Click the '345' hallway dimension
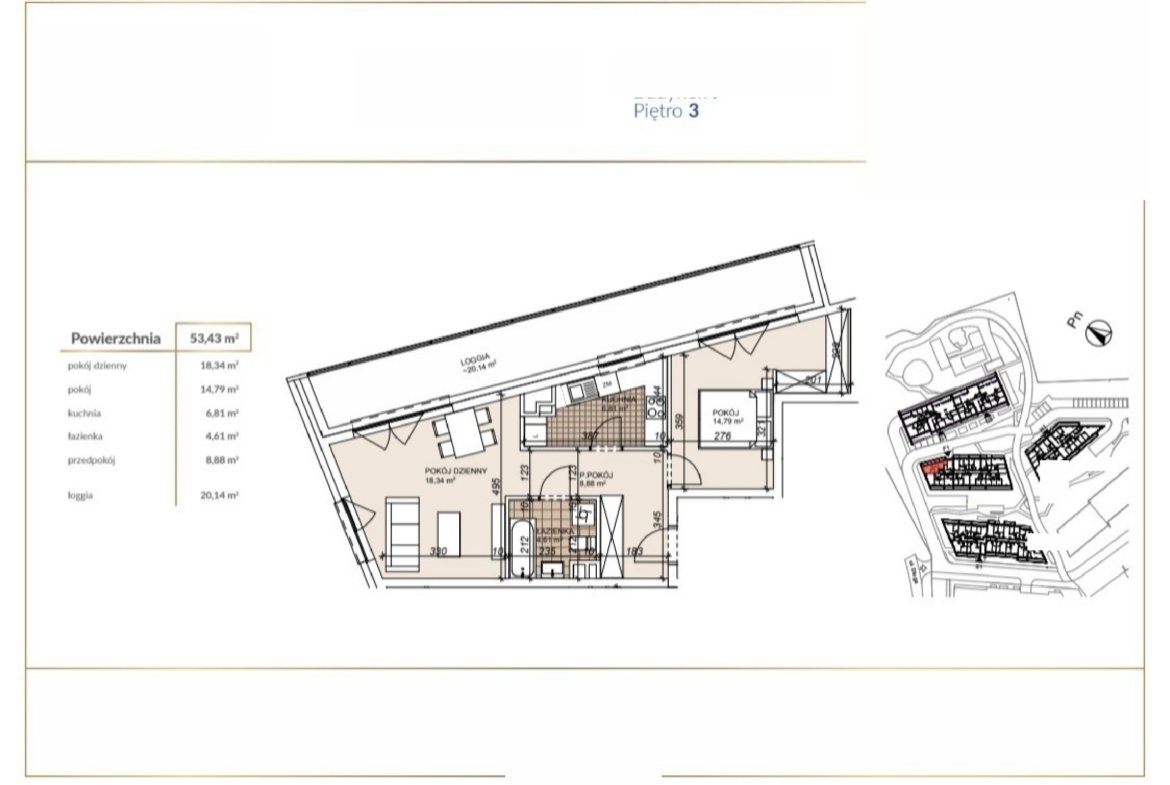Image resolution: width=1170 pixels, height=785 pixels. pyautogui.click(x=656, y=520)
